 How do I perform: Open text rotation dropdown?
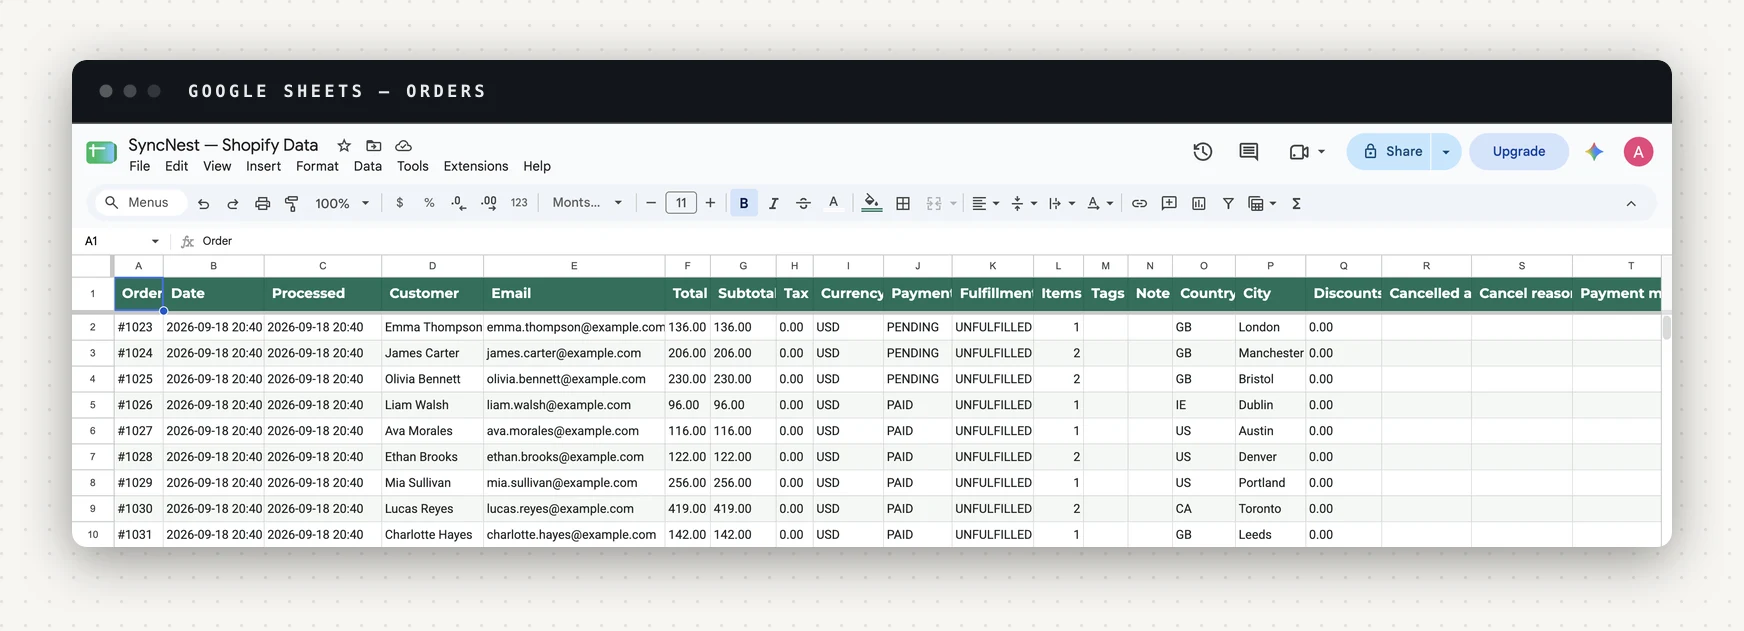(1100, 203)
